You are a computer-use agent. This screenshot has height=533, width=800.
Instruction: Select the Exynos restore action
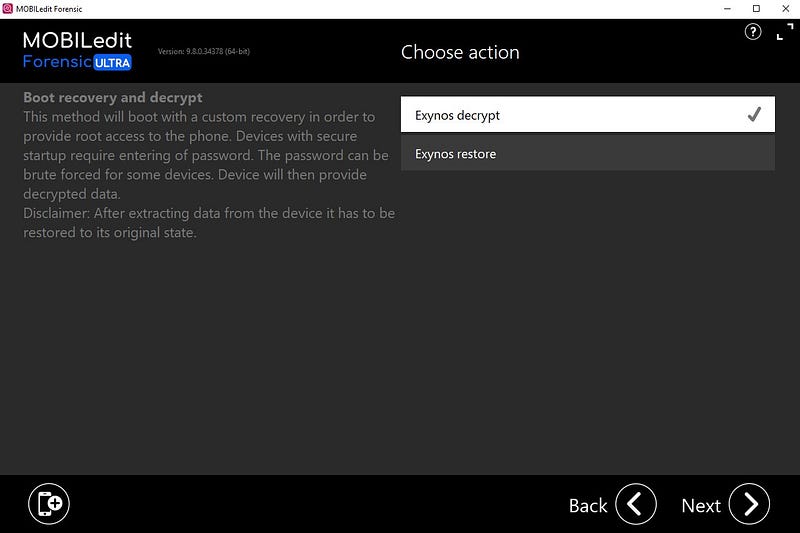[x=587, y=153]
